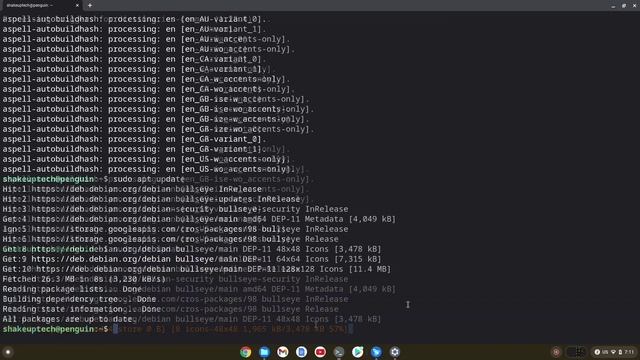640x360 pixels.
Task: Click 'All packages are up to date' line
Action: coord(67,319)
